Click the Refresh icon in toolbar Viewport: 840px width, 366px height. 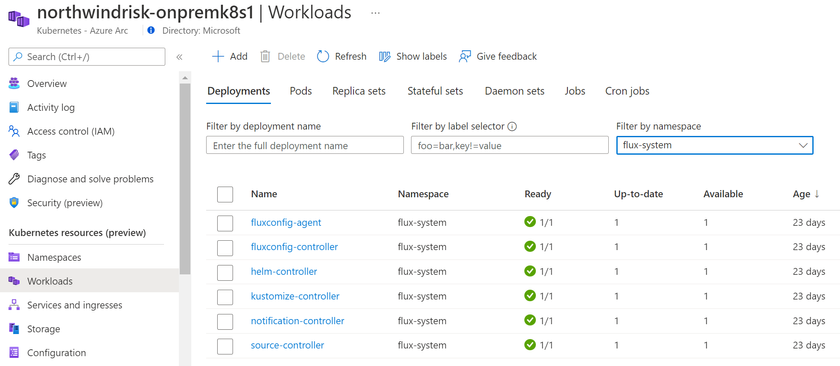click(x=322, y=56)
